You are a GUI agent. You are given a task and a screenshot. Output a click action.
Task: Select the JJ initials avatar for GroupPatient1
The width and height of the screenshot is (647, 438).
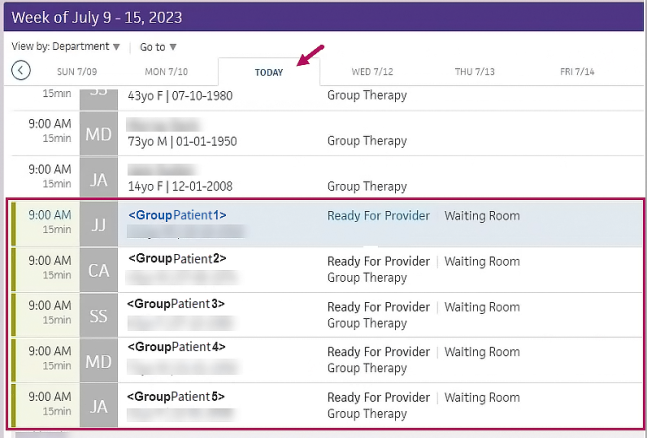(x=98, y=223)
